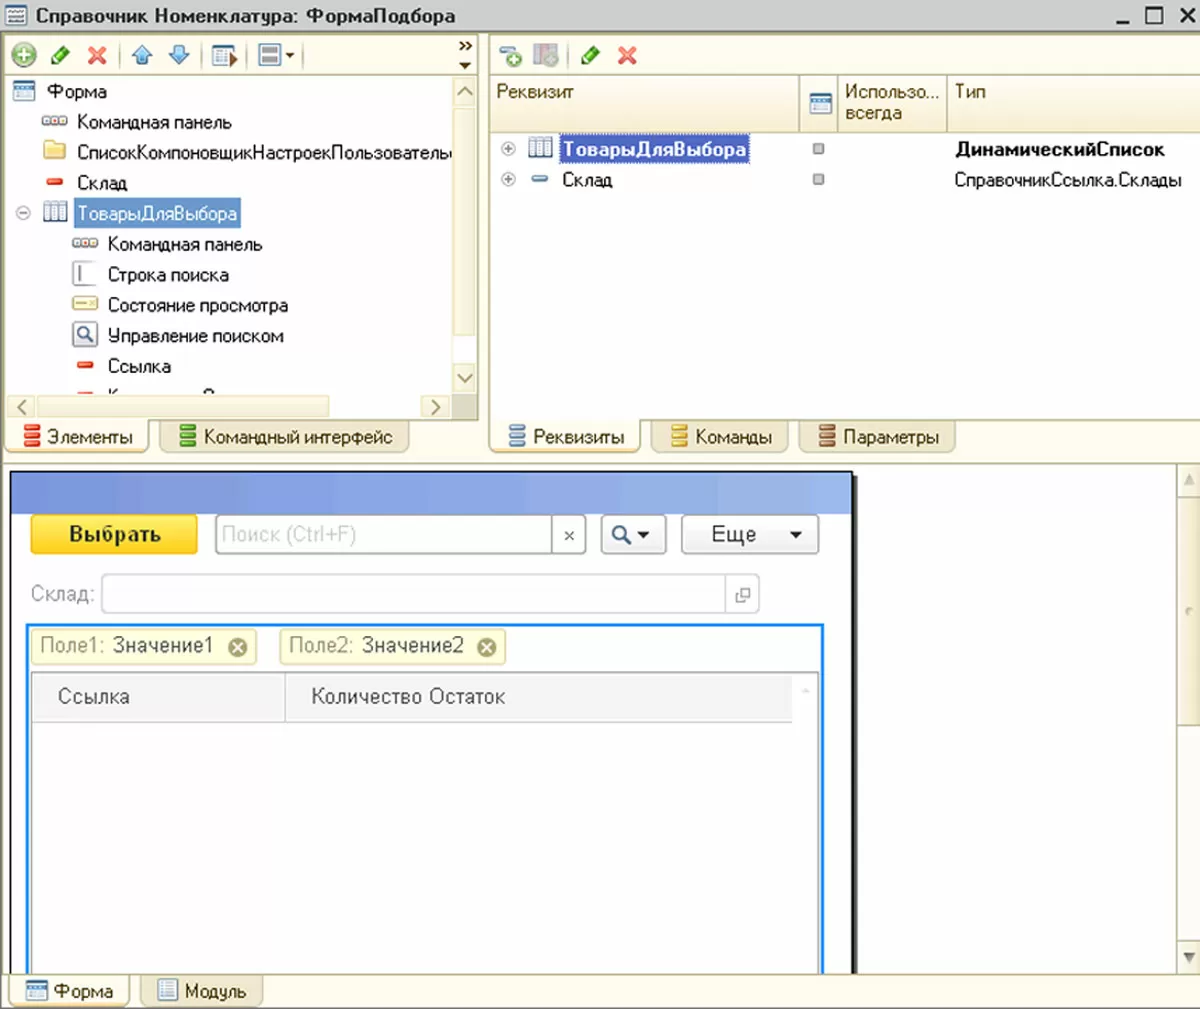Click the Количество Остаток column header
This screenshot has width=1200, height=1009.
click(x=538, y=697)
